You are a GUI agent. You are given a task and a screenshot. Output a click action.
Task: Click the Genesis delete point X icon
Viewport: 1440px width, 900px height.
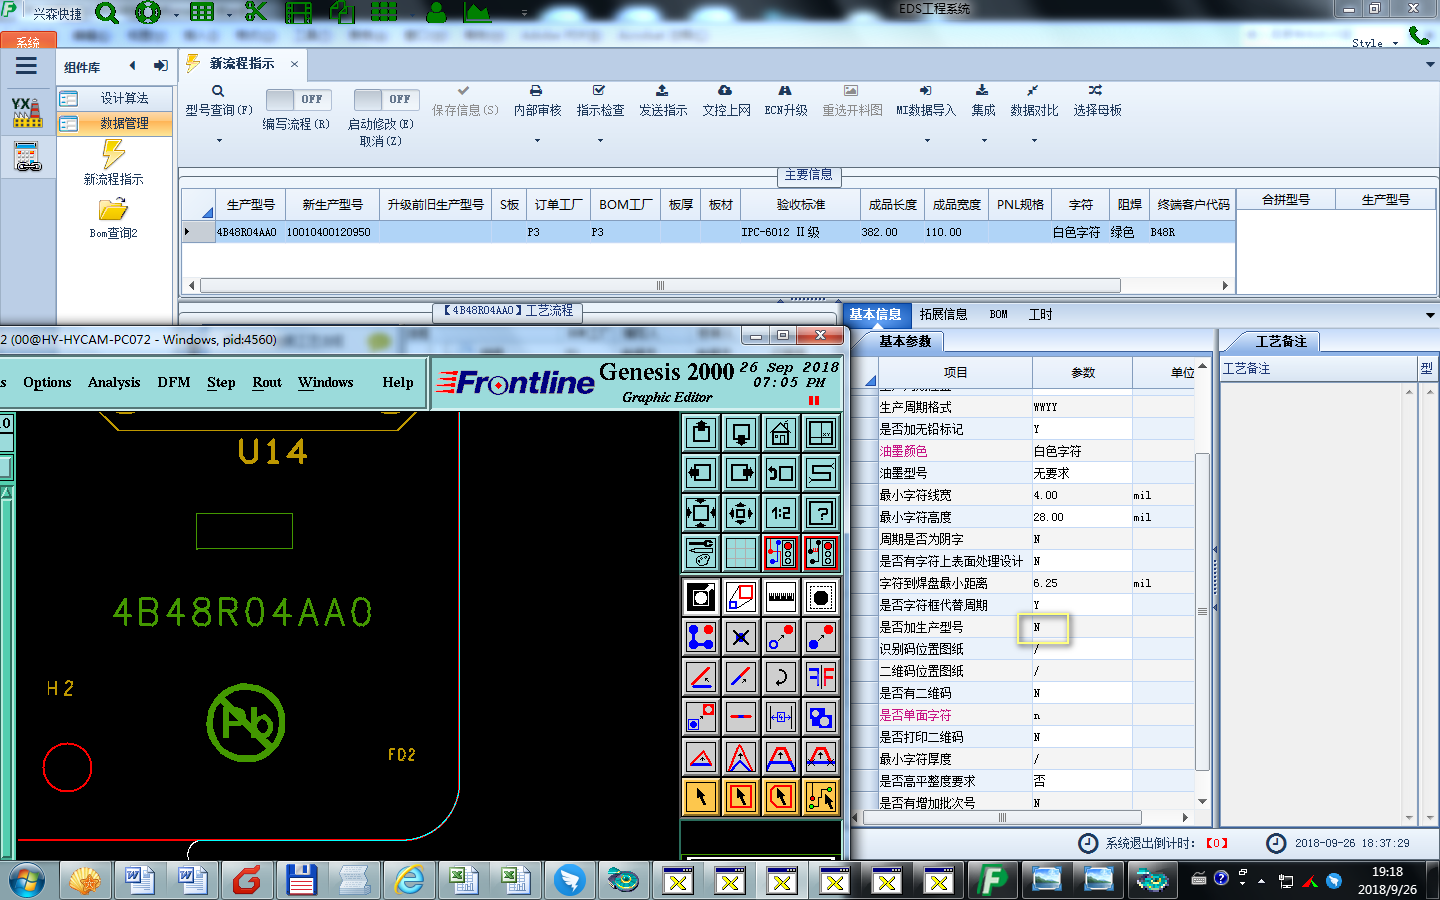tap(741, 637)
